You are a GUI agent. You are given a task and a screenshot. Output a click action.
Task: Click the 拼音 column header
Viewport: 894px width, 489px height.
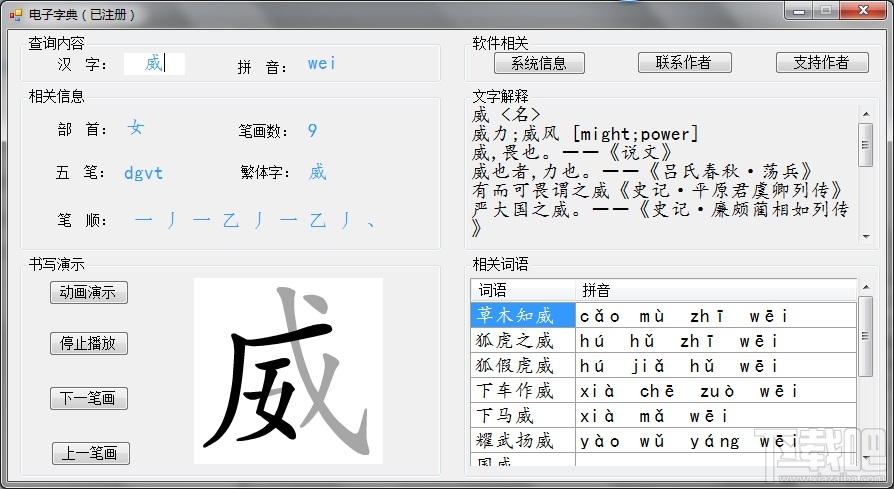[x=716, y=290]
